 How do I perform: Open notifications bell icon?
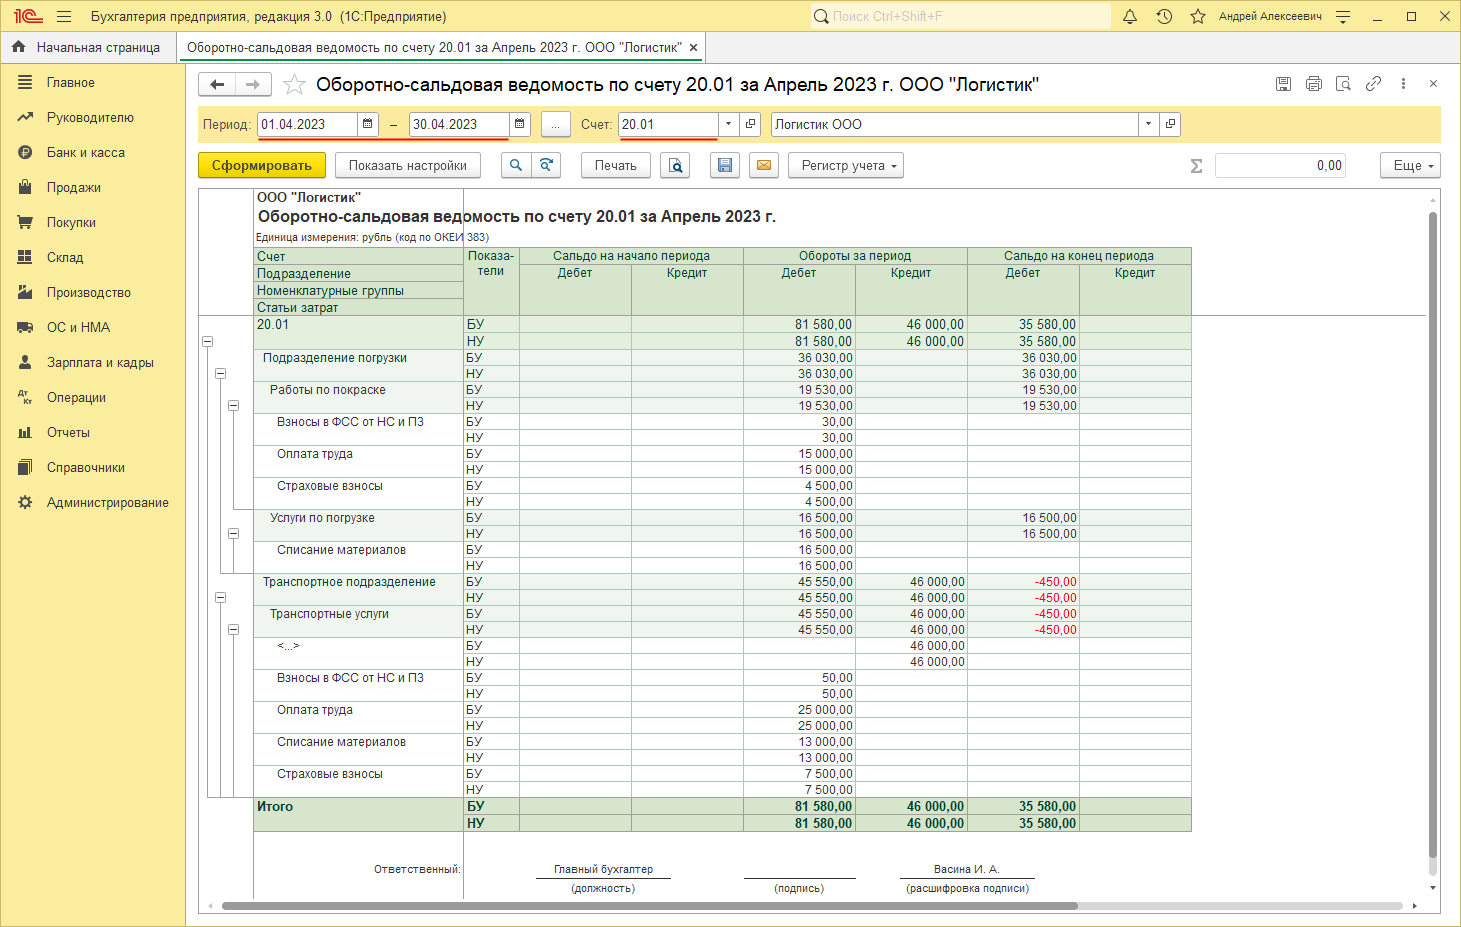pyautogui.click(x=1130, y=17)
